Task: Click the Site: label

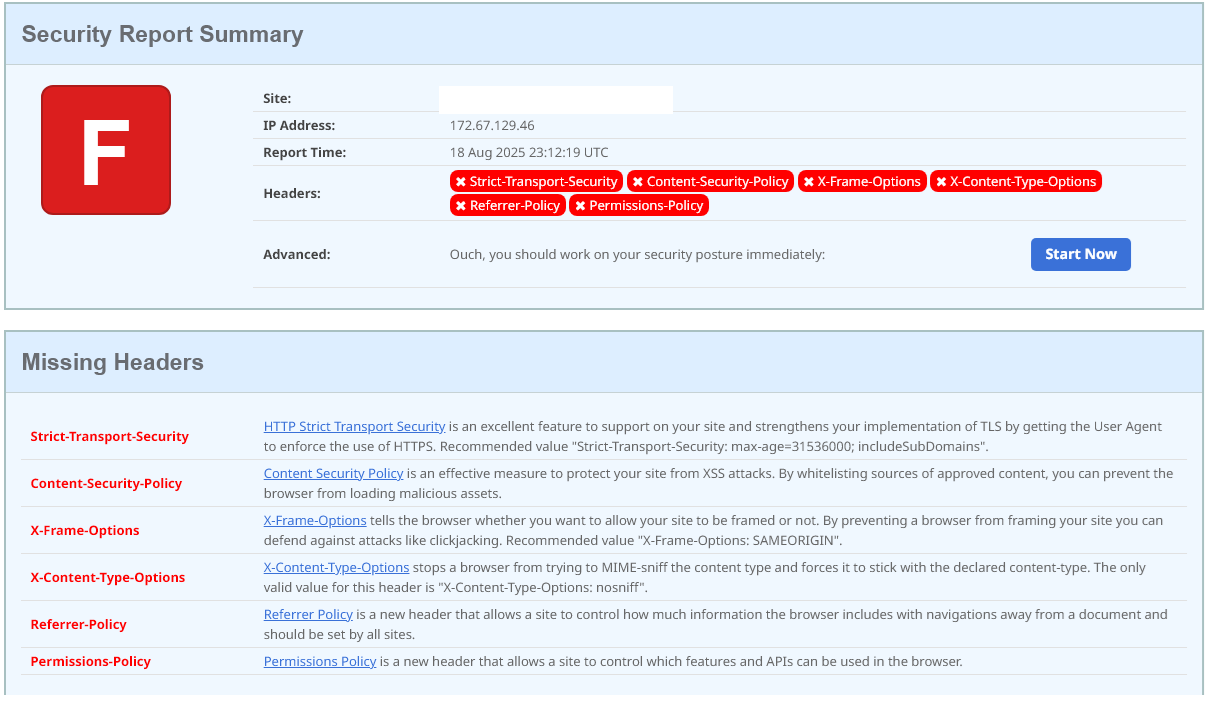Action: tap(277, 98)
